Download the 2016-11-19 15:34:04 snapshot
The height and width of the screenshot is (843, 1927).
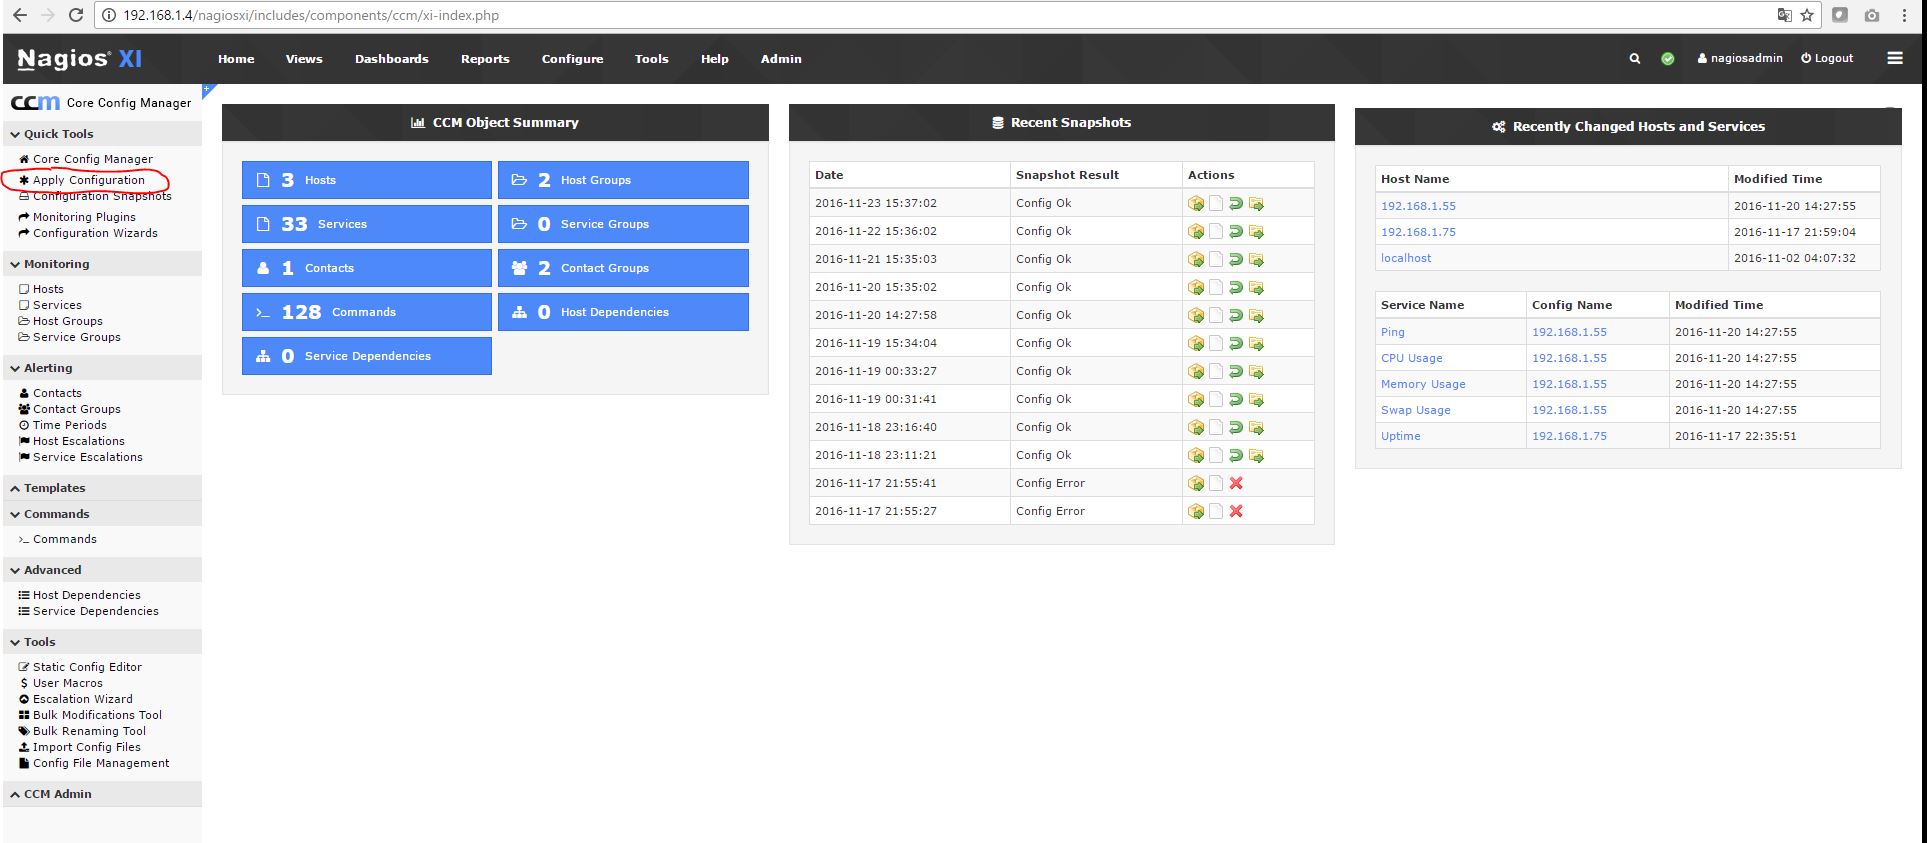(x=1196, y=343)
